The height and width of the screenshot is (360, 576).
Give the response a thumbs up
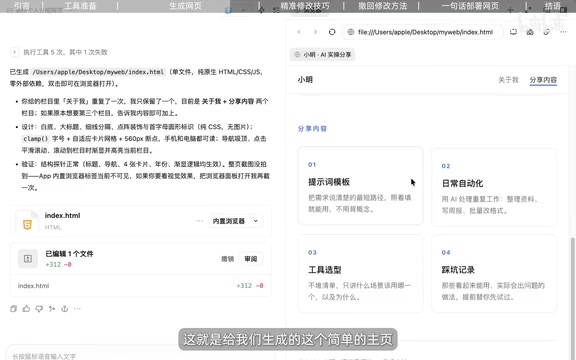coord(26,309)
